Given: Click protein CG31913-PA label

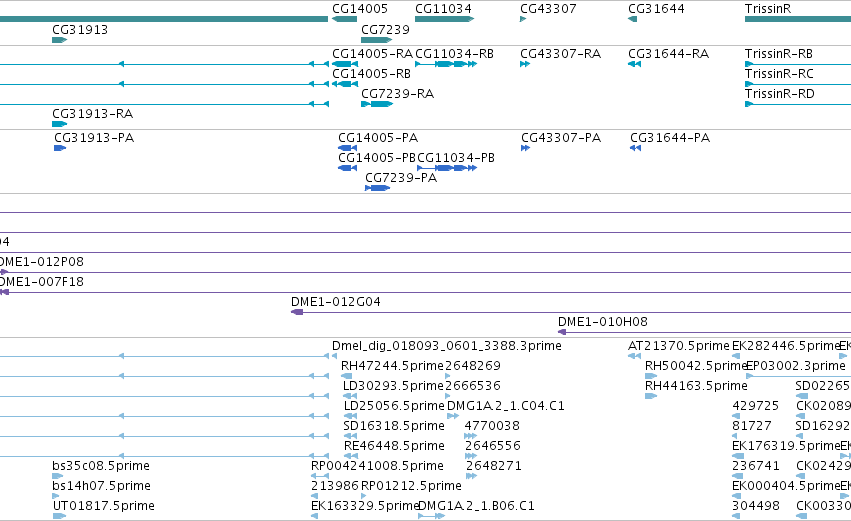Looking at the screenshot, I should point(94,138).
